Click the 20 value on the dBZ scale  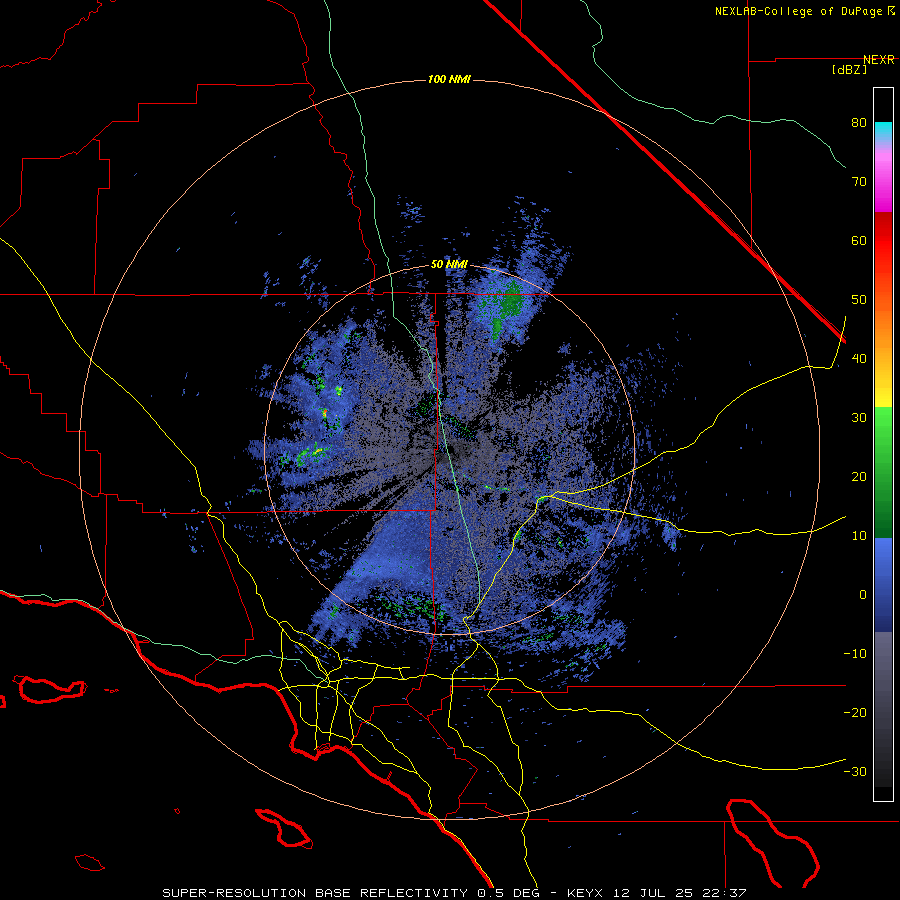tap(859, 477)
